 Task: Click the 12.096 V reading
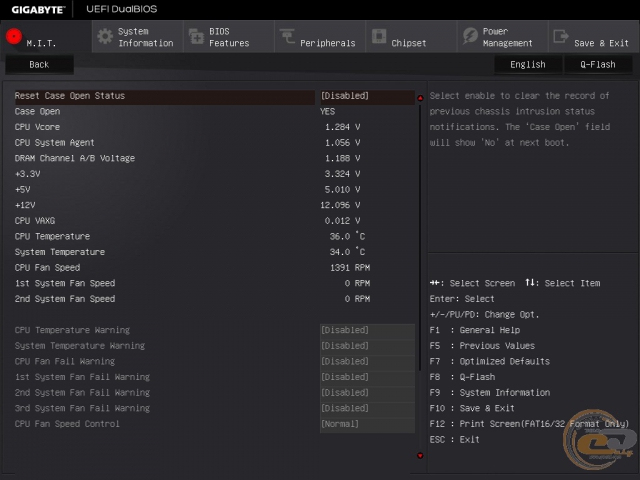[340, 205]
